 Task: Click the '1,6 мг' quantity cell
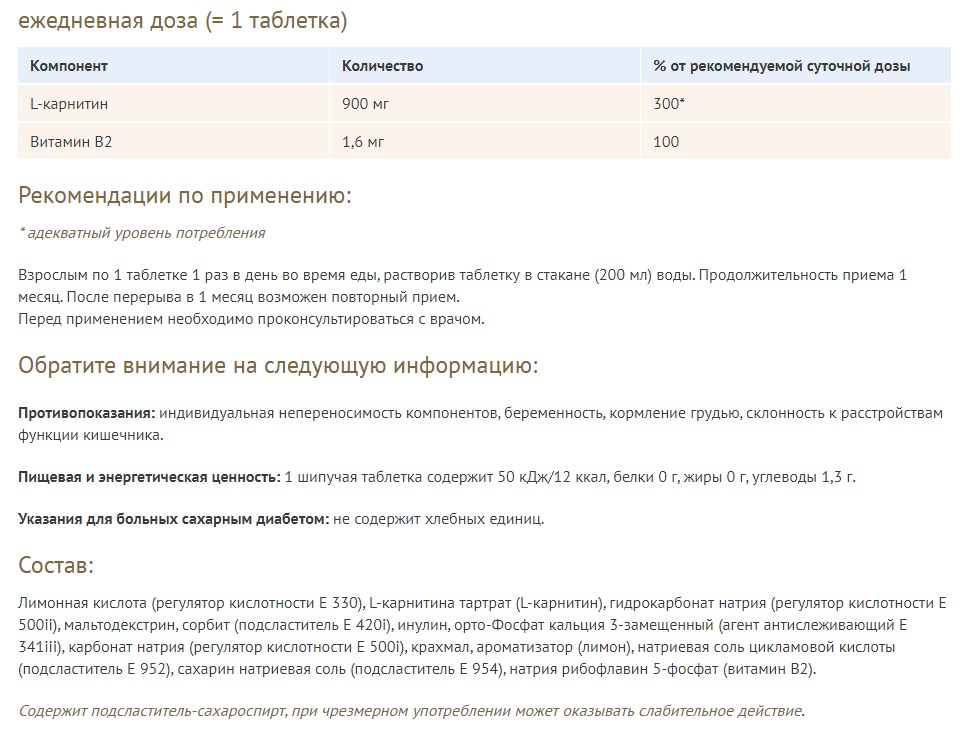(363, 142)
